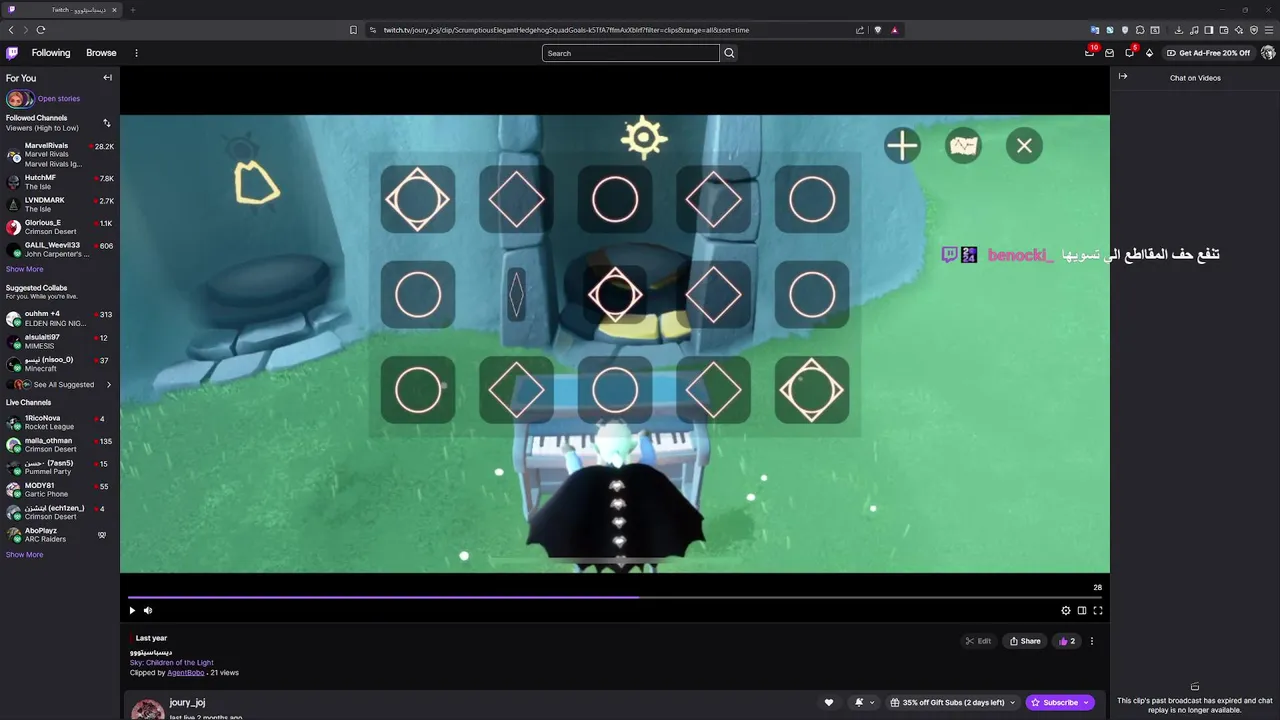Toggle the Brave sidebar panel icon
The width and height of the screenshot is (1280, 720).
[x=1209, y=30]
